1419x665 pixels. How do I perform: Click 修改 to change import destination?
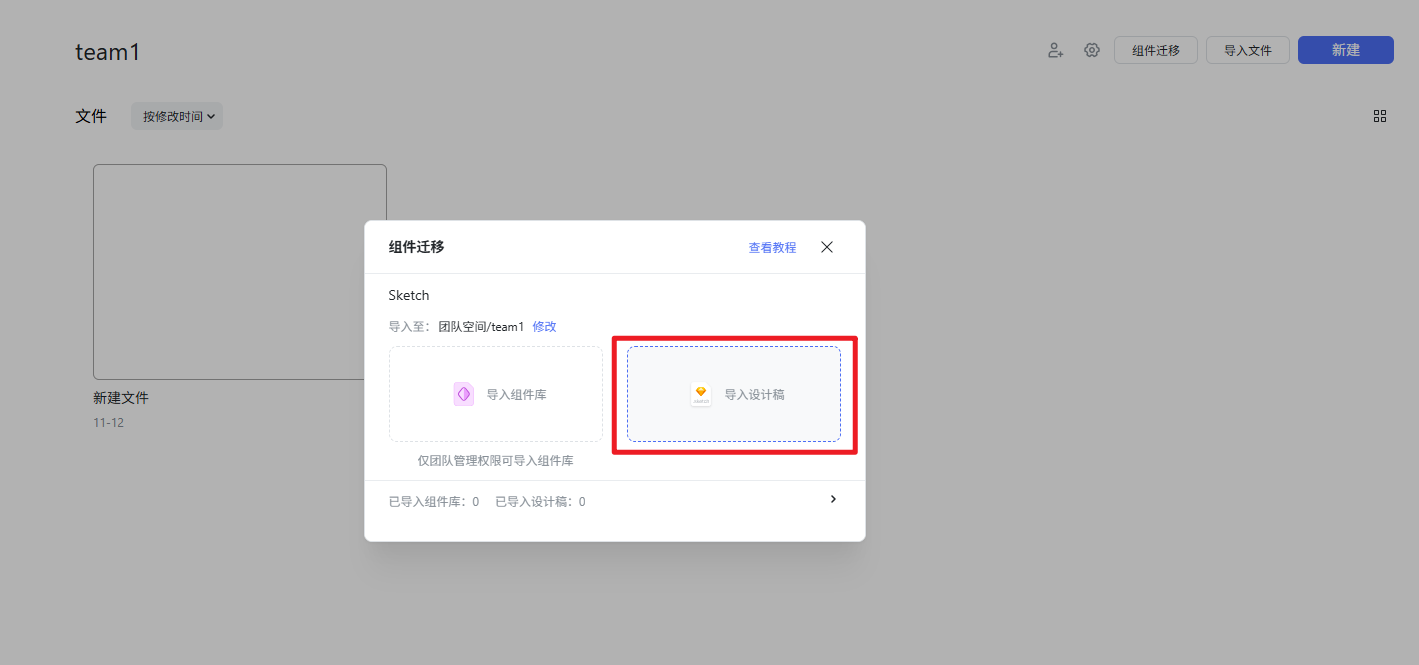coord(544,326)
